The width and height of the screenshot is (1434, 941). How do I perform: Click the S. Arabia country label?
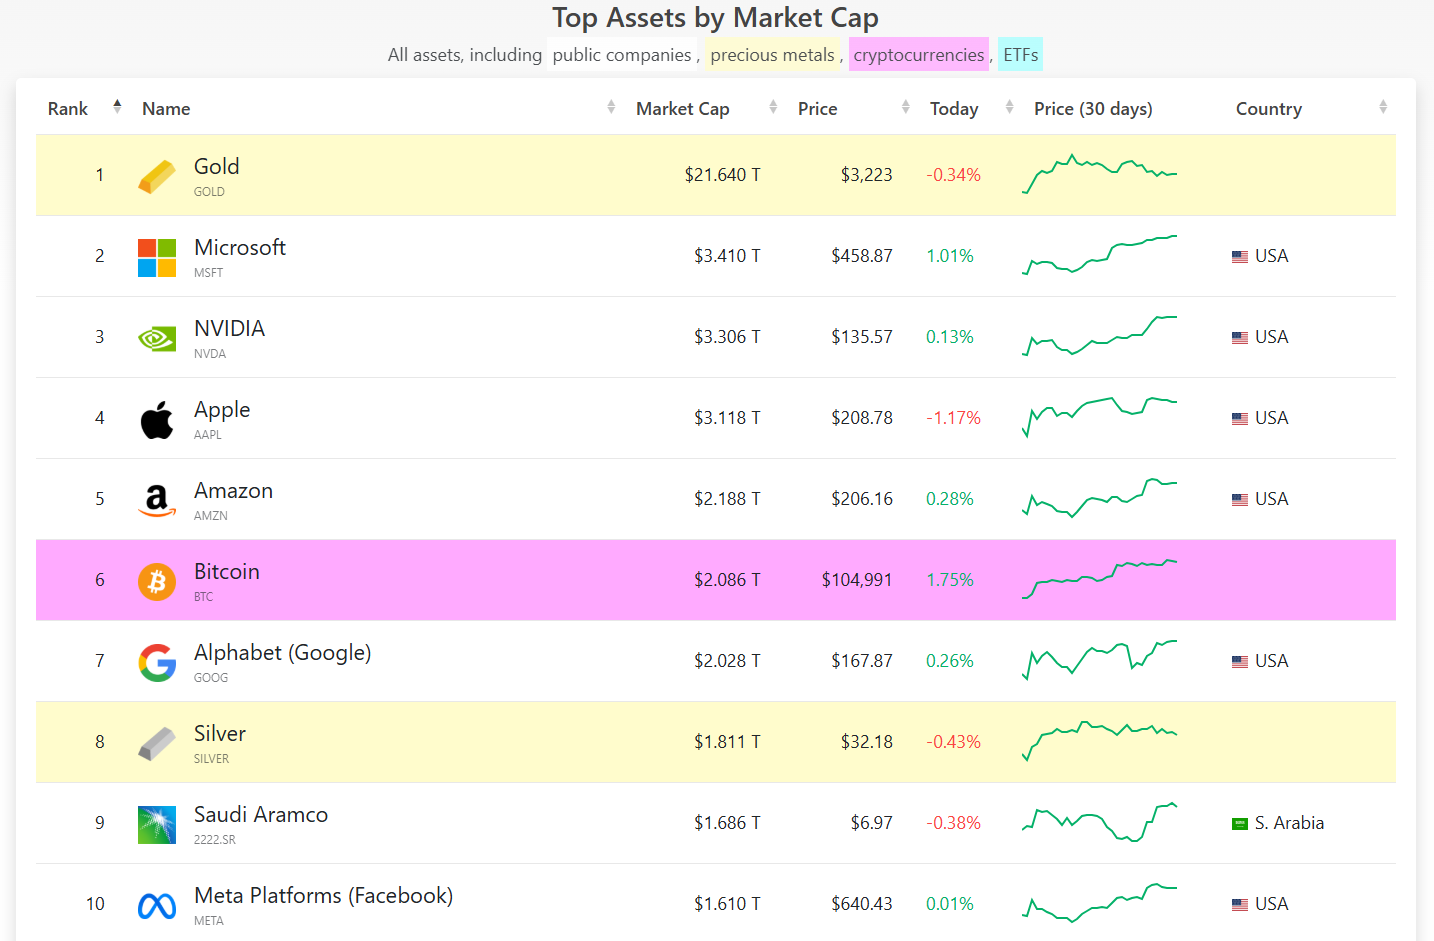pos(1290,823)
